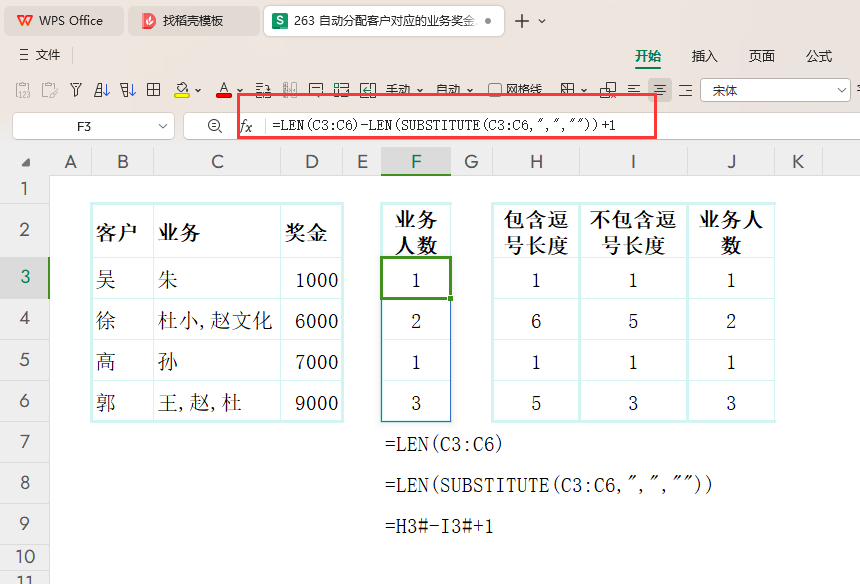The height and width of the screenshot is (584, 860).
Task: Expand the arrow next to new tab
Action: click(x=542, y=21)
